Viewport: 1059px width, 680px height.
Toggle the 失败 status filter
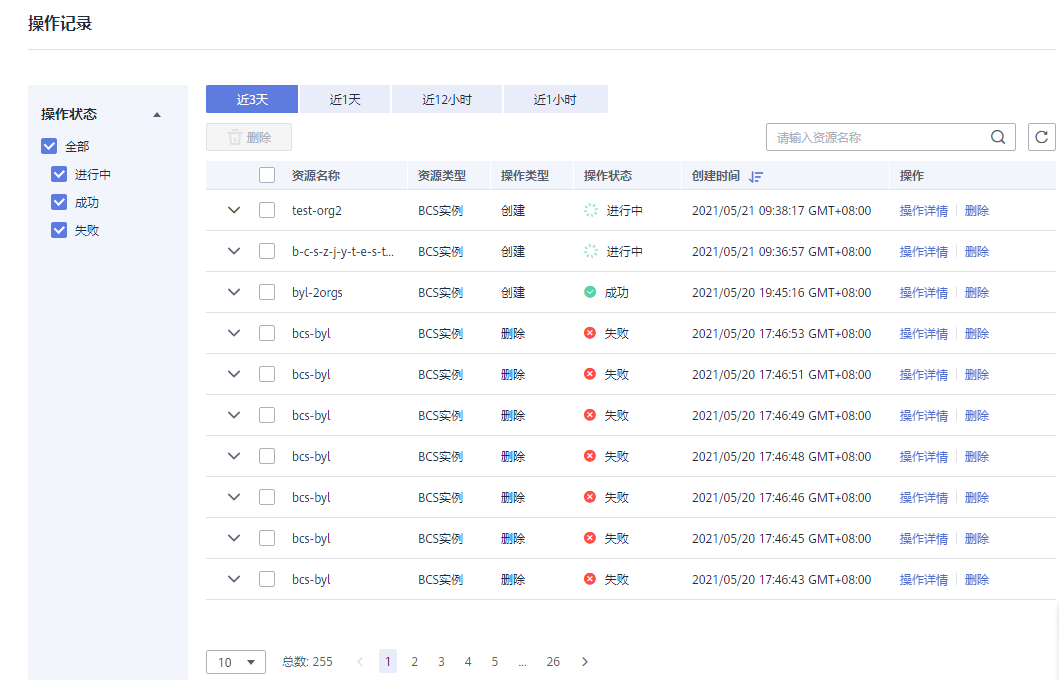pyautogui.click(x=59, y=230)
